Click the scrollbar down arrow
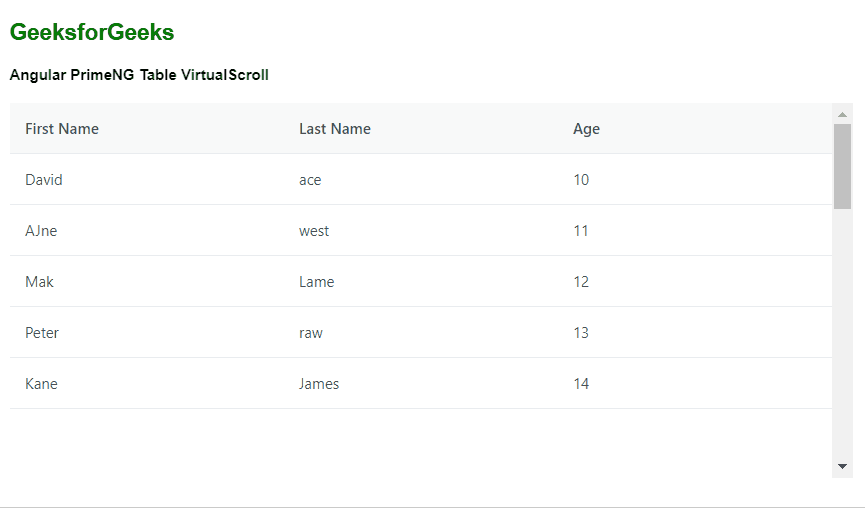The image size is (865, 508). 842,466
